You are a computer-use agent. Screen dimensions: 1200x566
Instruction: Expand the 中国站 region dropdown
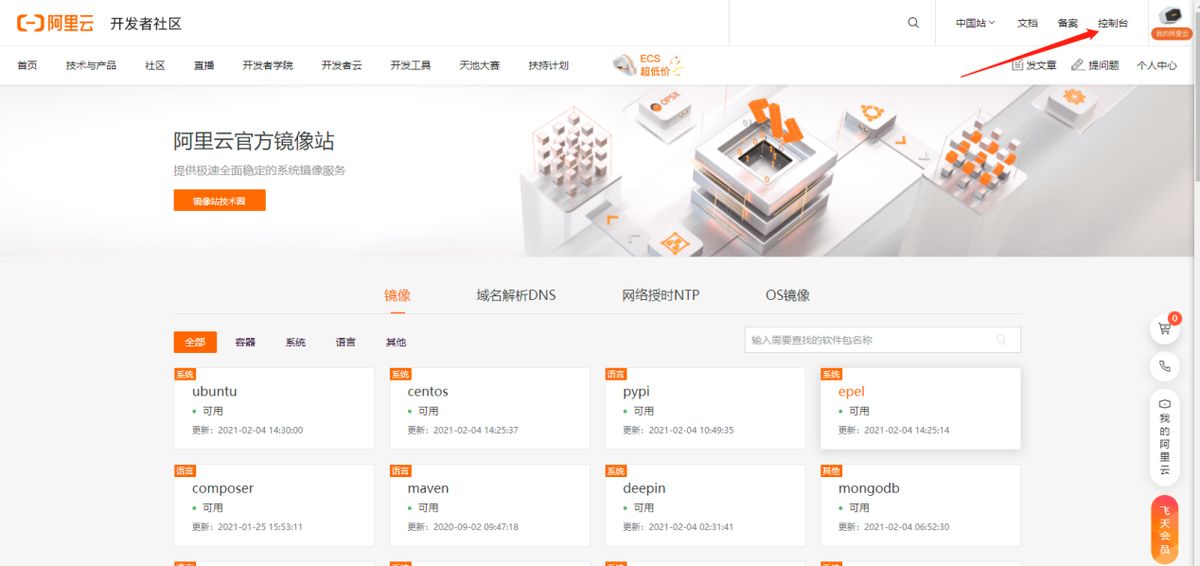click(975, 23)
